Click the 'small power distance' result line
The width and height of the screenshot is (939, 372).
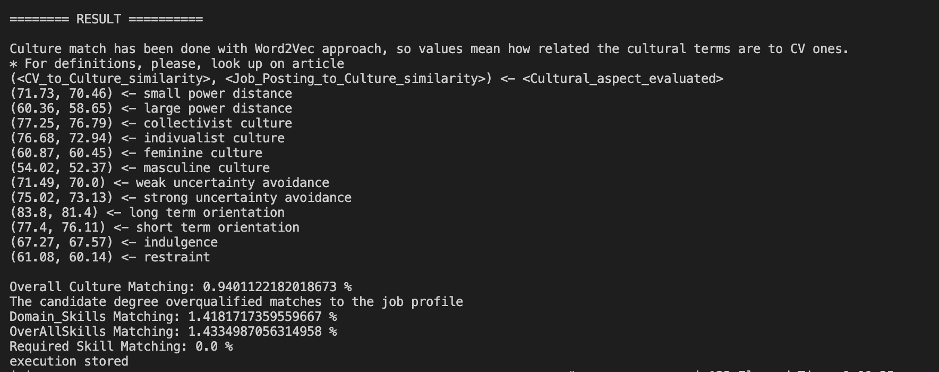tap(151, 93)
